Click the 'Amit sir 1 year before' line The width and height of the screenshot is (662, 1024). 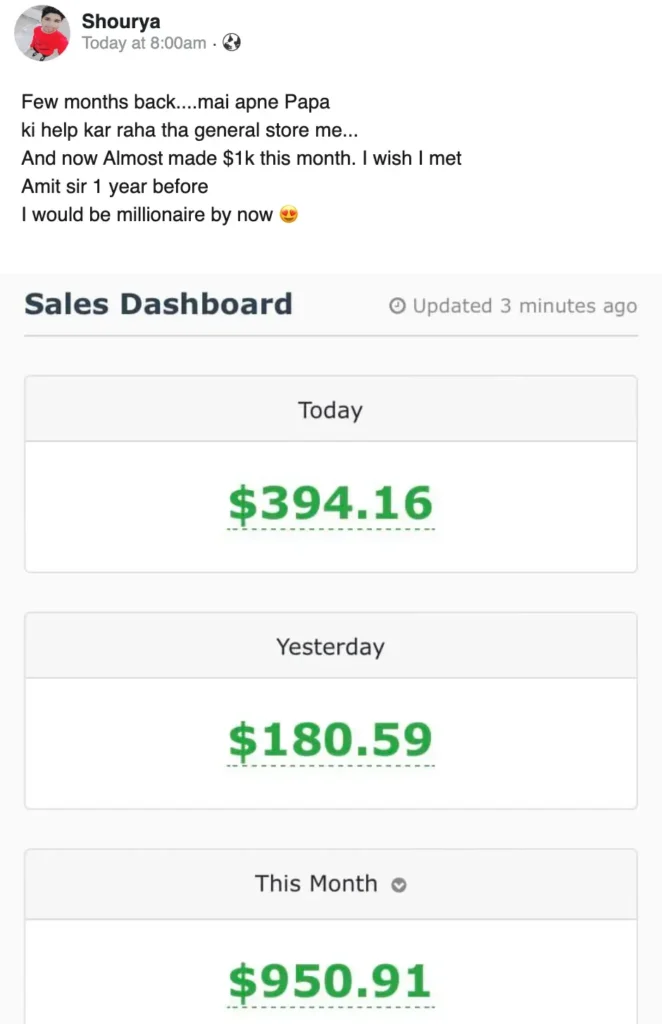pos(114,186)
